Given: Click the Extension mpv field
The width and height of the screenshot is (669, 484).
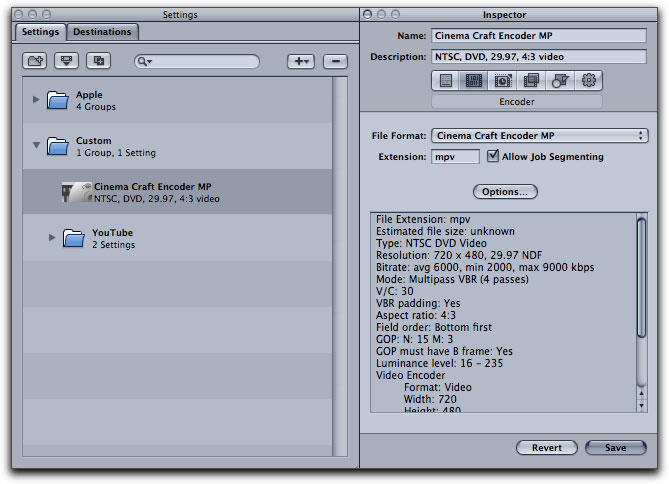Looking at the screenshot, I should 455,157.
